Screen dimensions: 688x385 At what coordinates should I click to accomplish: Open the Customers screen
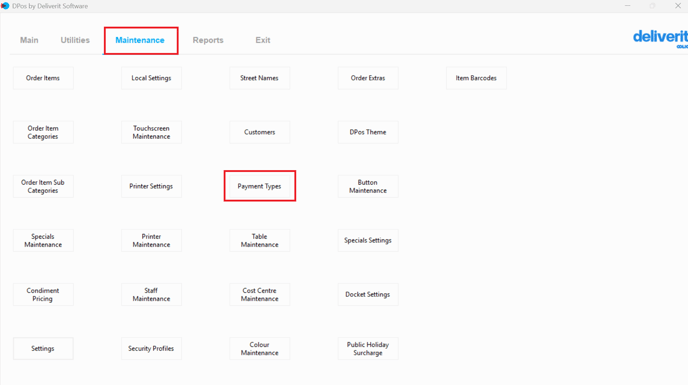[259, 132]
